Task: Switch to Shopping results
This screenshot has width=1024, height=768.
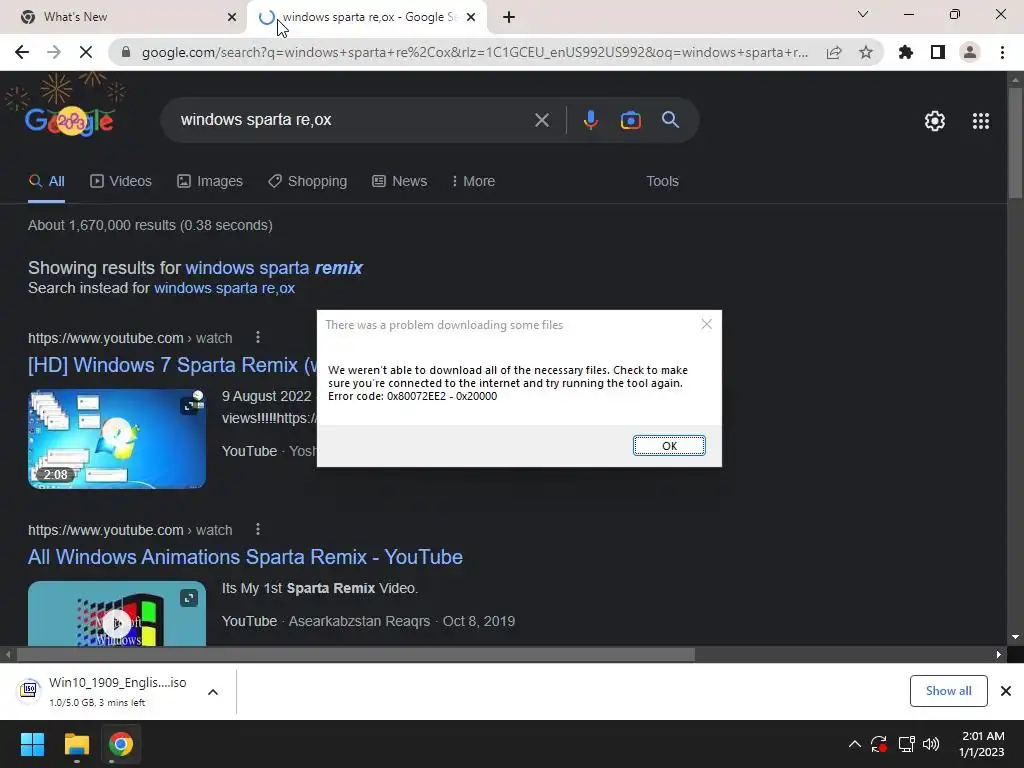Action: tap(308, 182)
